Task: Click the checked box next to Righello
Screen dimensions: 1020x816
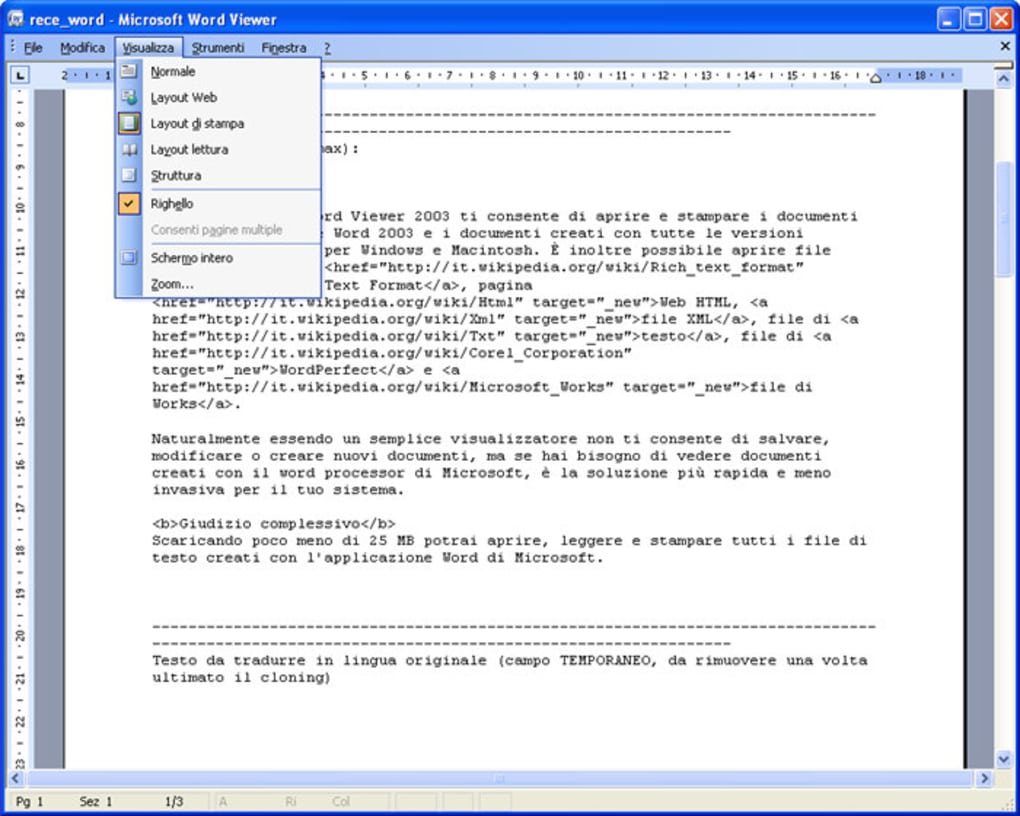Action: (128, 203)
